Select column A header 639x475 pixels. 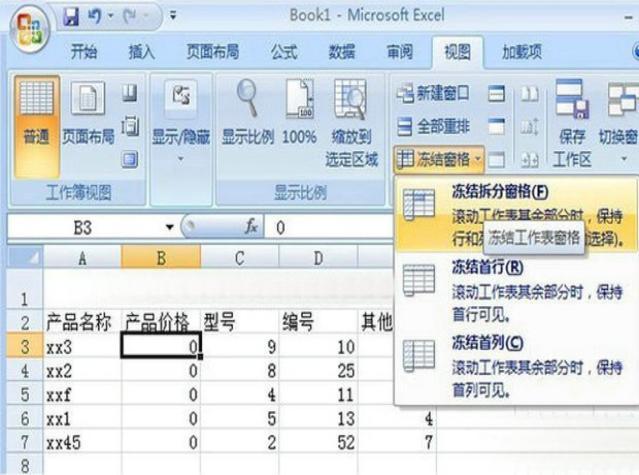[82, 257]
